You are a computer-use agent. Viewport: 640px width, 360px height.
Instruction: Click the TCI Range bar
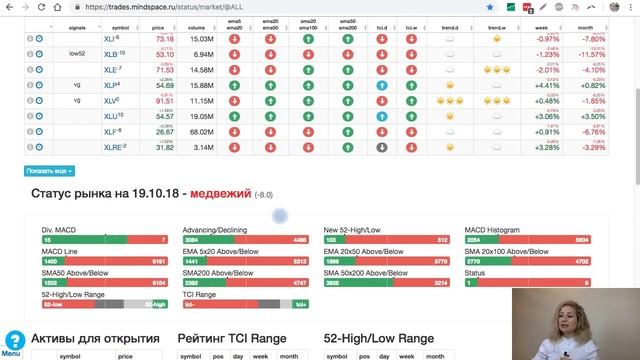[x=246, y=304]
